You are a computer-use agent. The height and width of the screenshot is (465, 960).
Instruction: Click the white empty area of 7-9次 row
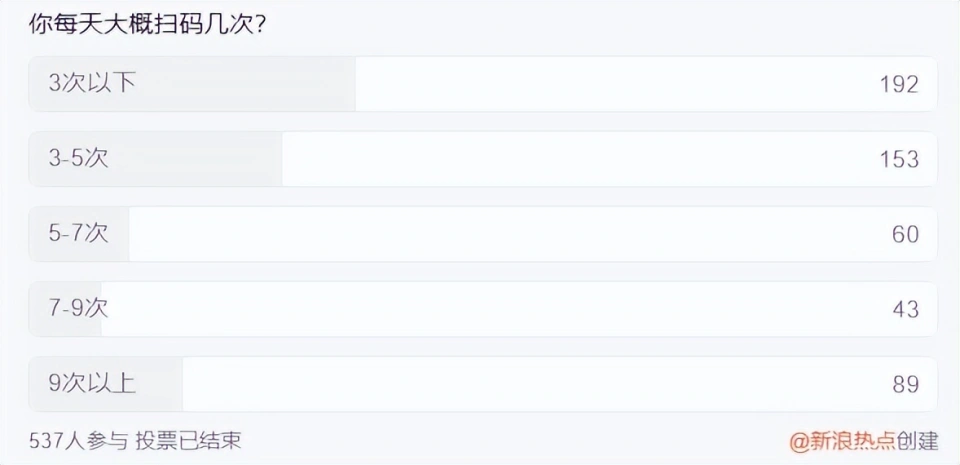pyautogui.click(x=500, y=309)
